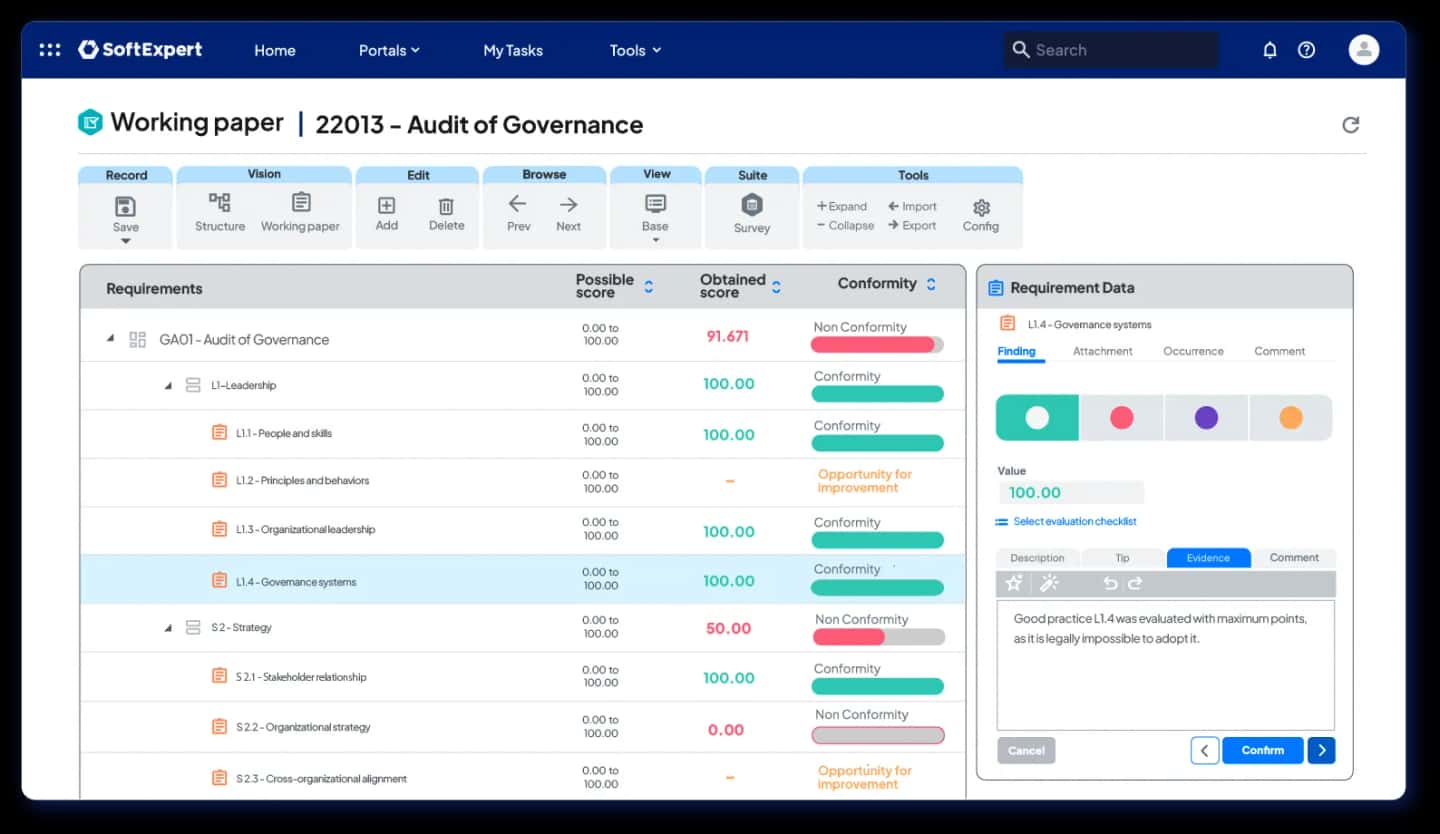Click the Cancel button

[x=1026, y=750]
